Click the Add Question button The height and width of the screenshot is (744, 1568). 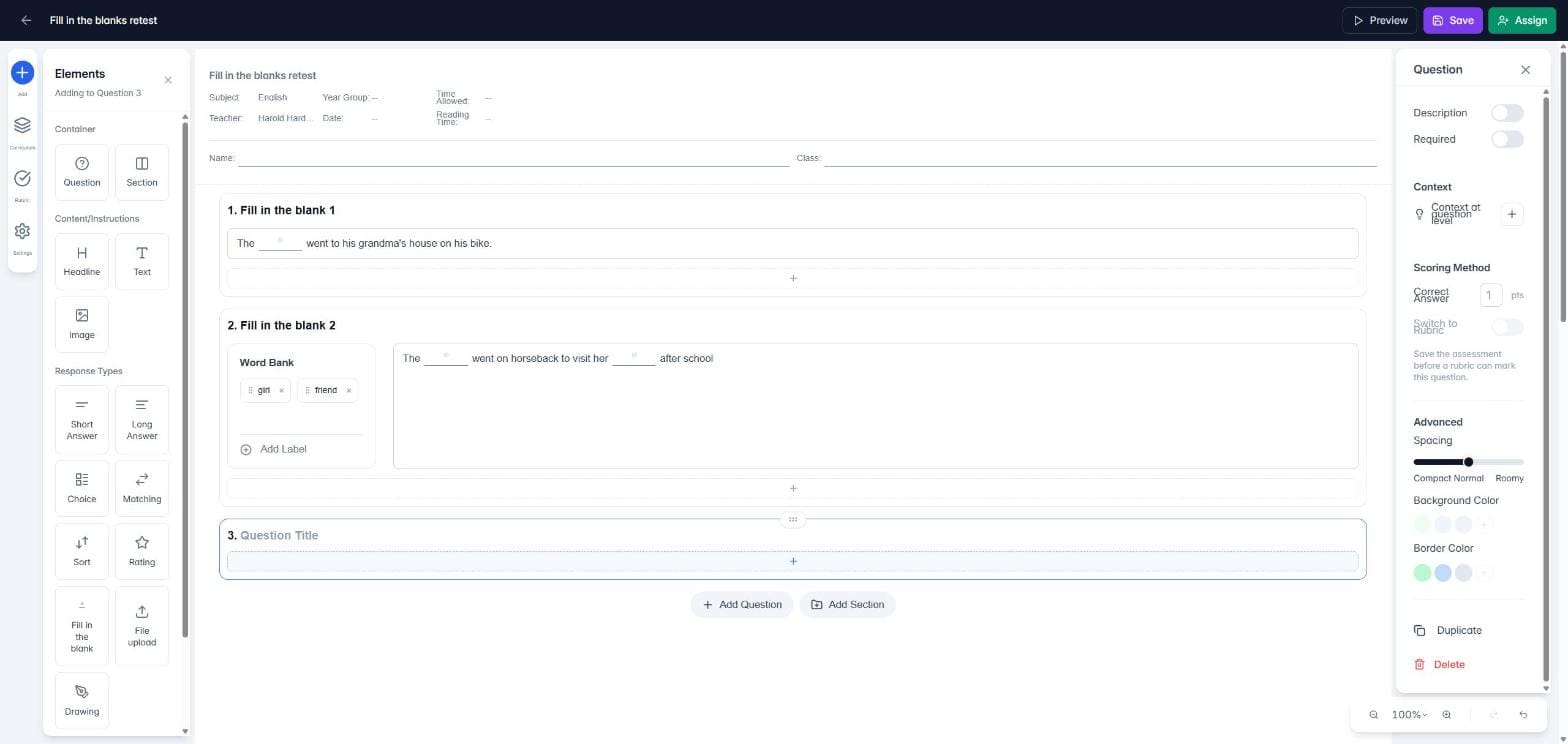coord(742,605)
